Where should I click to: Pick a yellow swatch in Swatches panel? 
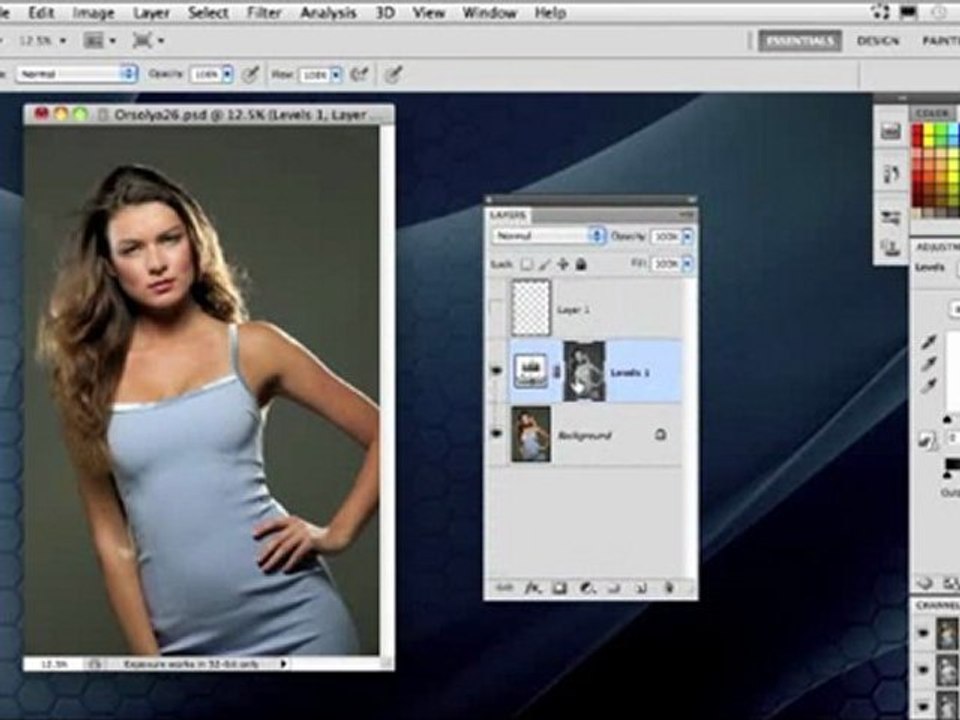929,130
